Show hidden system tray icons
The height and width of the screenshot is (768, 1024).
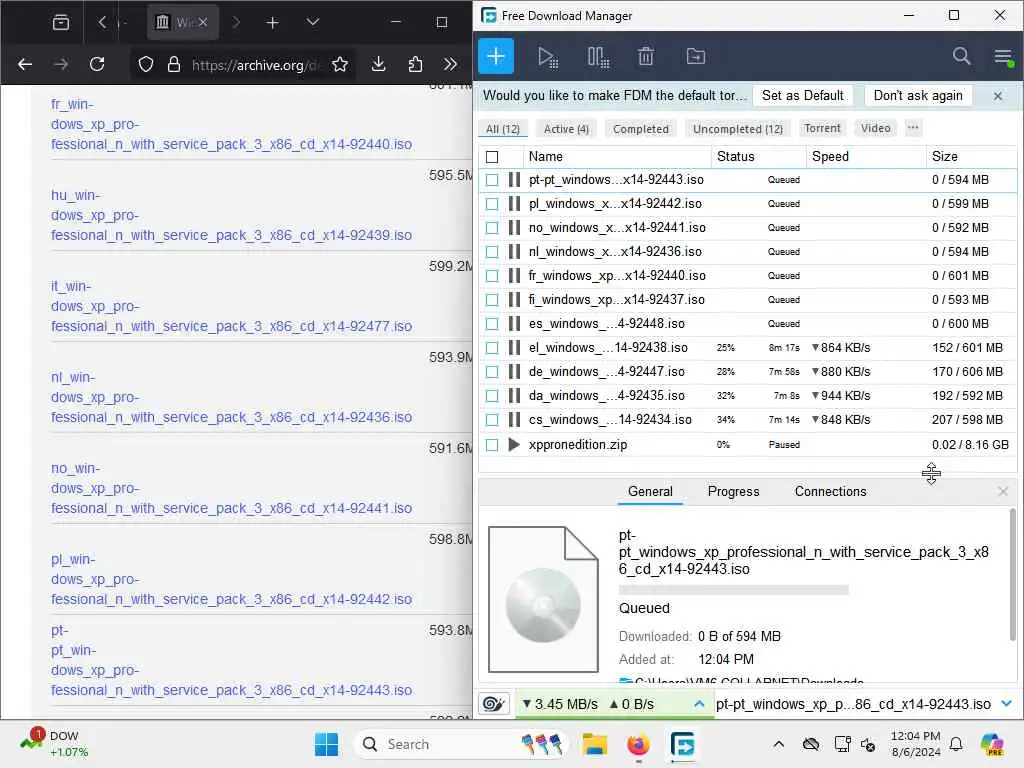point(778,744)
